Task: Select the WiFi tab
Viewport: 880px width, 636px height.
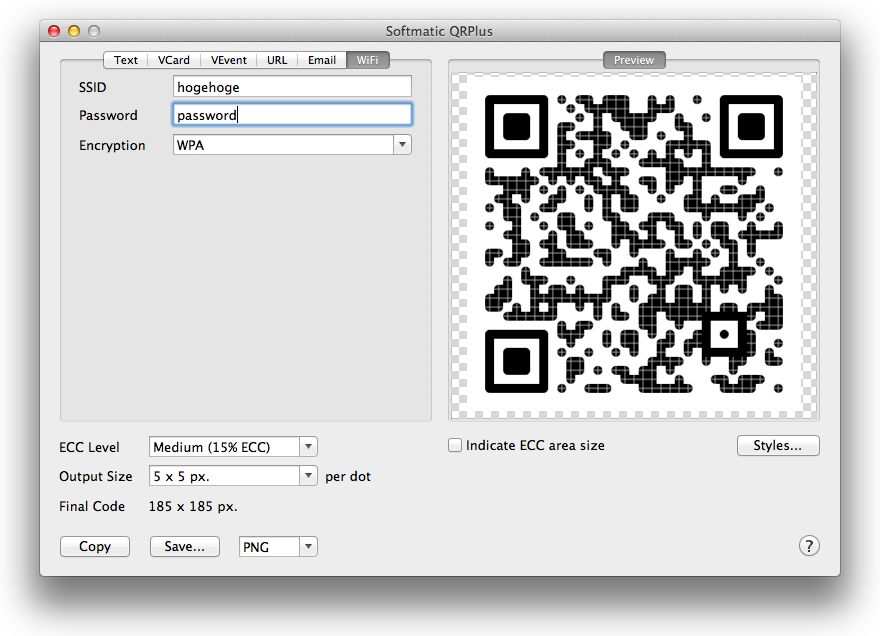Action: [368, 60]
